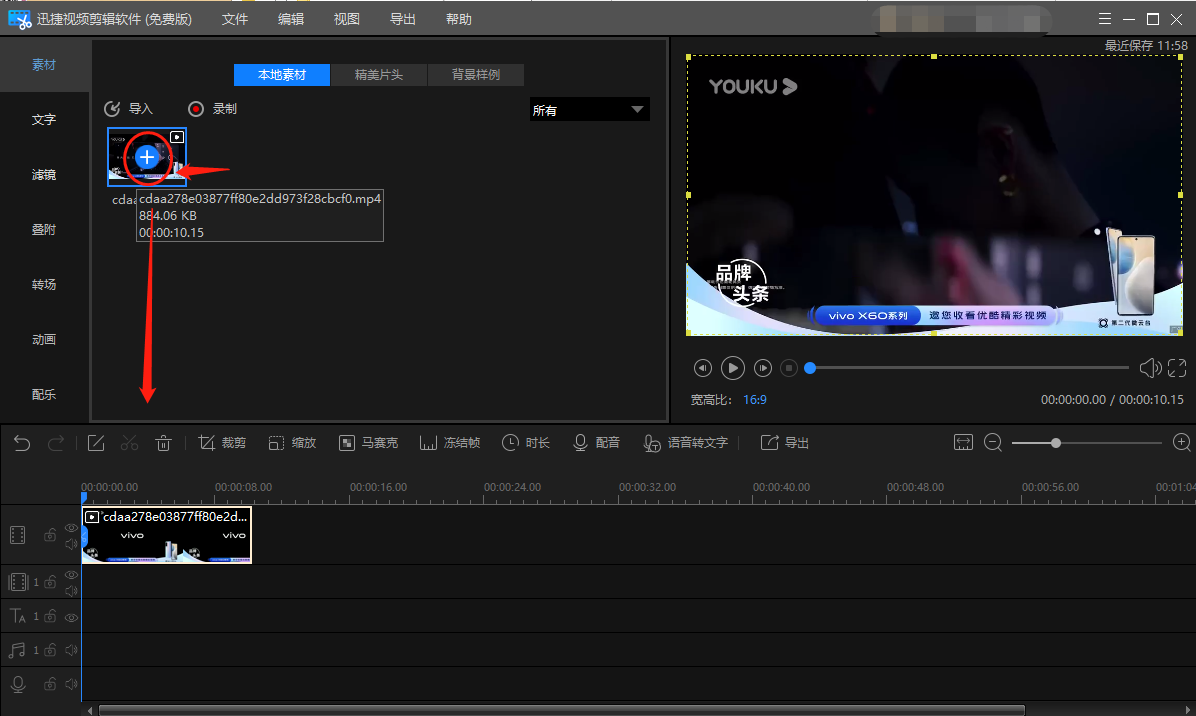The image size is (1196, 716).
Task: Use the 冻结帧 freeze frame tool
Action: pyautogui.click(x=450, y=443)
